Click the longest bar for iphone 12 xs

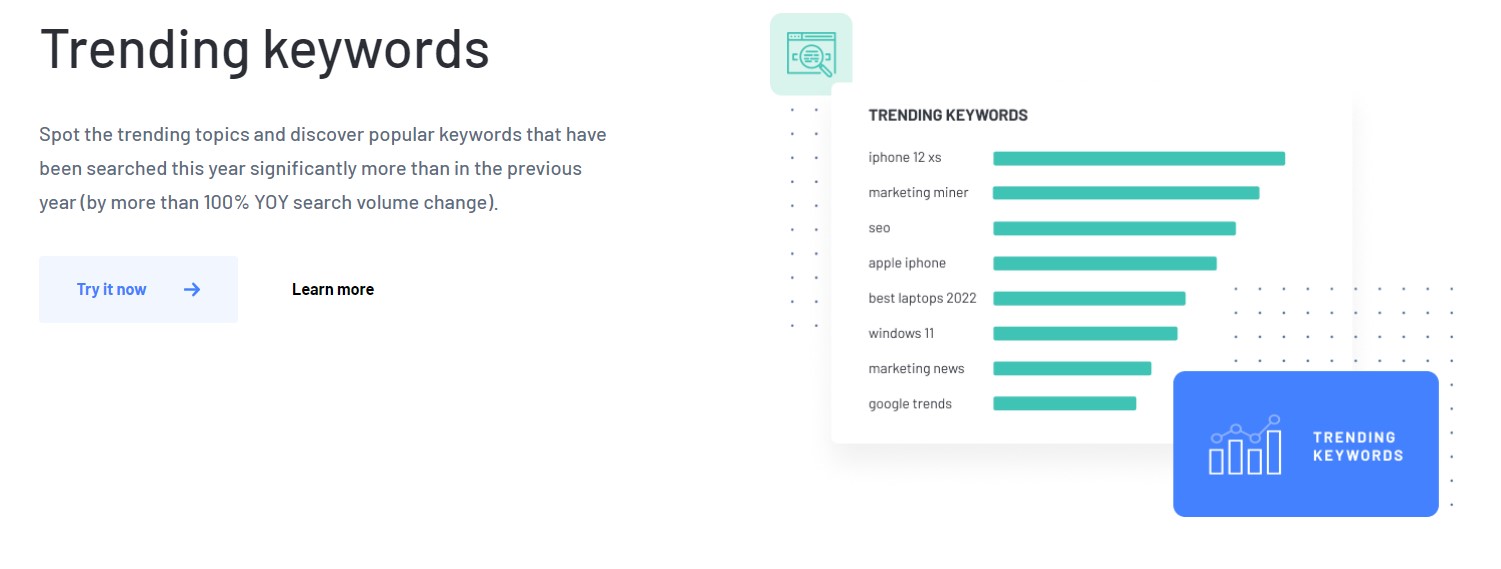click(x=1138, y=158)
